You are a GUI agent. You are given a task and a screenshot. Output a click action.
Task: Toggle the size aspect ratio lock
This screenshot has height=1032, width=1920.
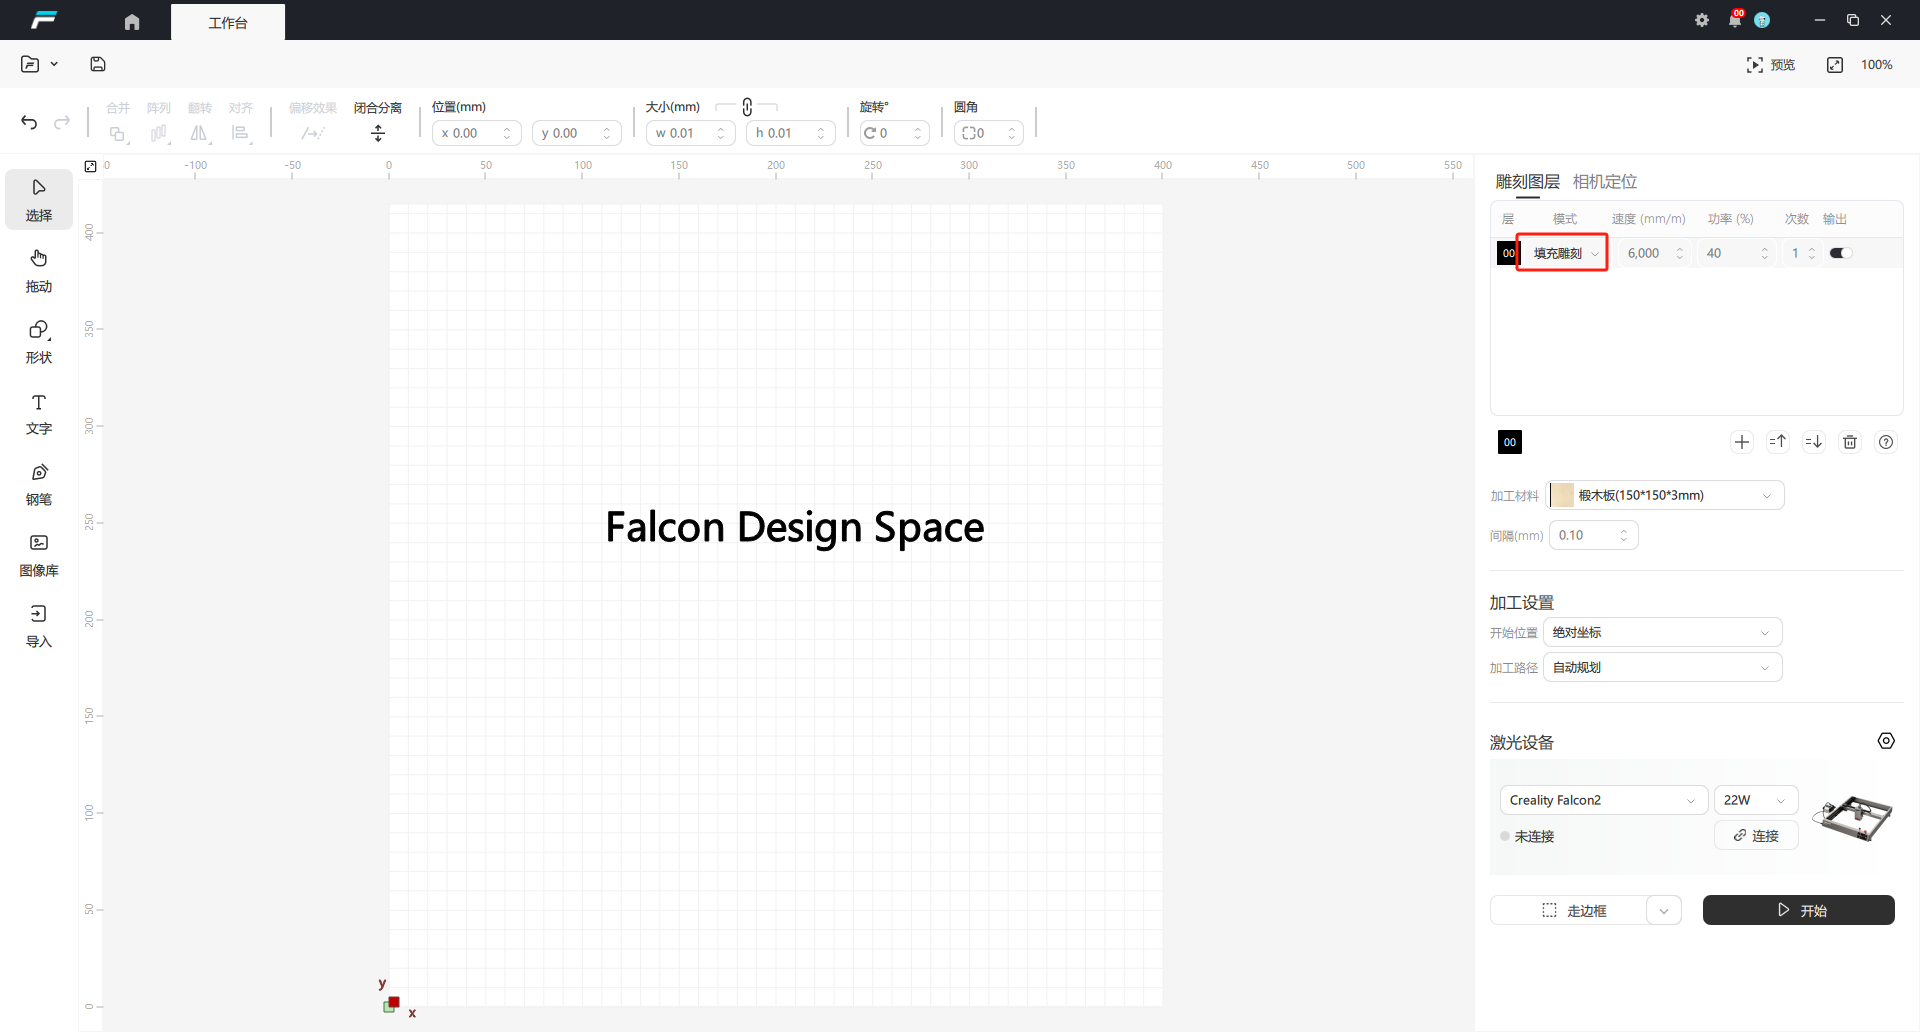[747, 107]
